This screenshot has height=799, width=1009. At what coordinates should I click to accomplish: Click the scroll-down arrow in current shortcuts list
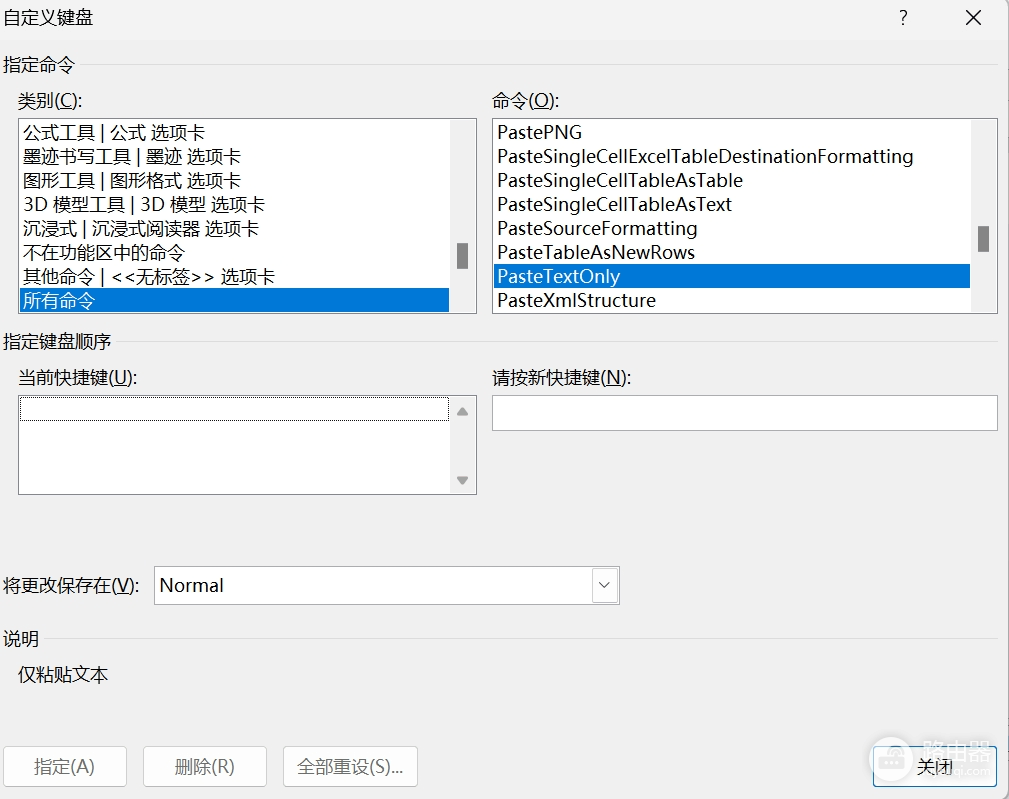[462, 480]
